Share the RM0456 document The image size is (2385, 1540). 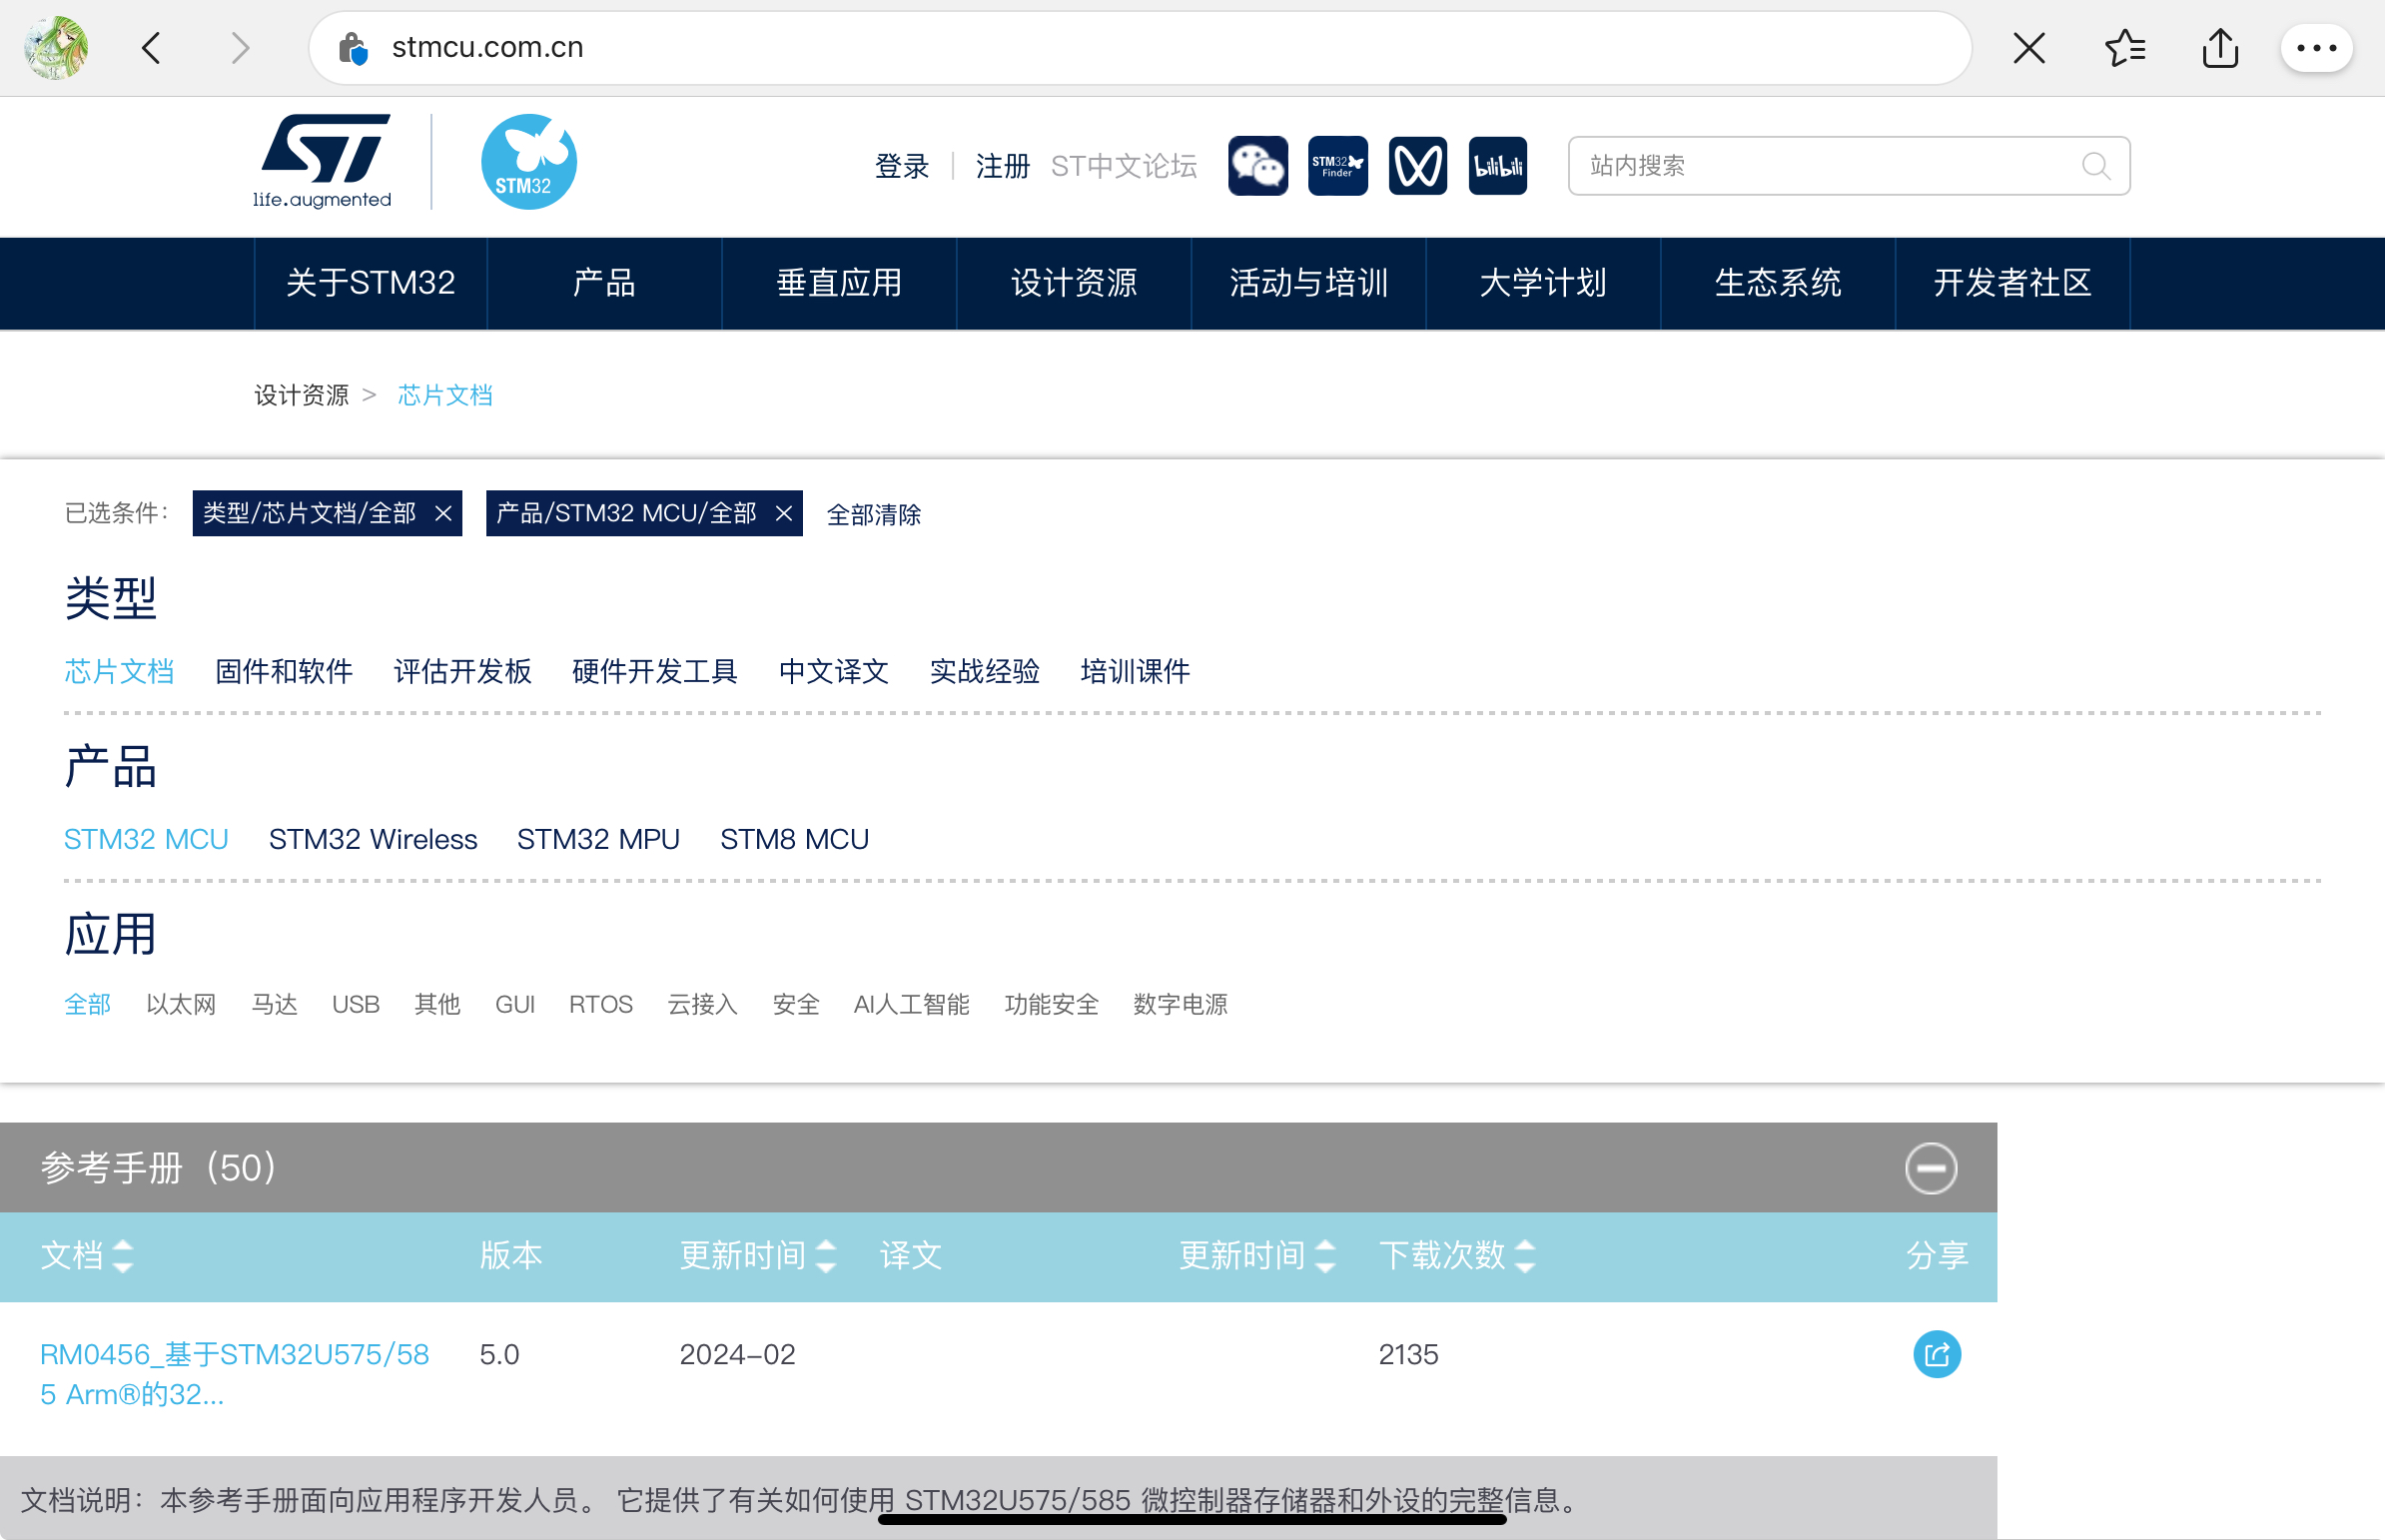(1936, 1354)
